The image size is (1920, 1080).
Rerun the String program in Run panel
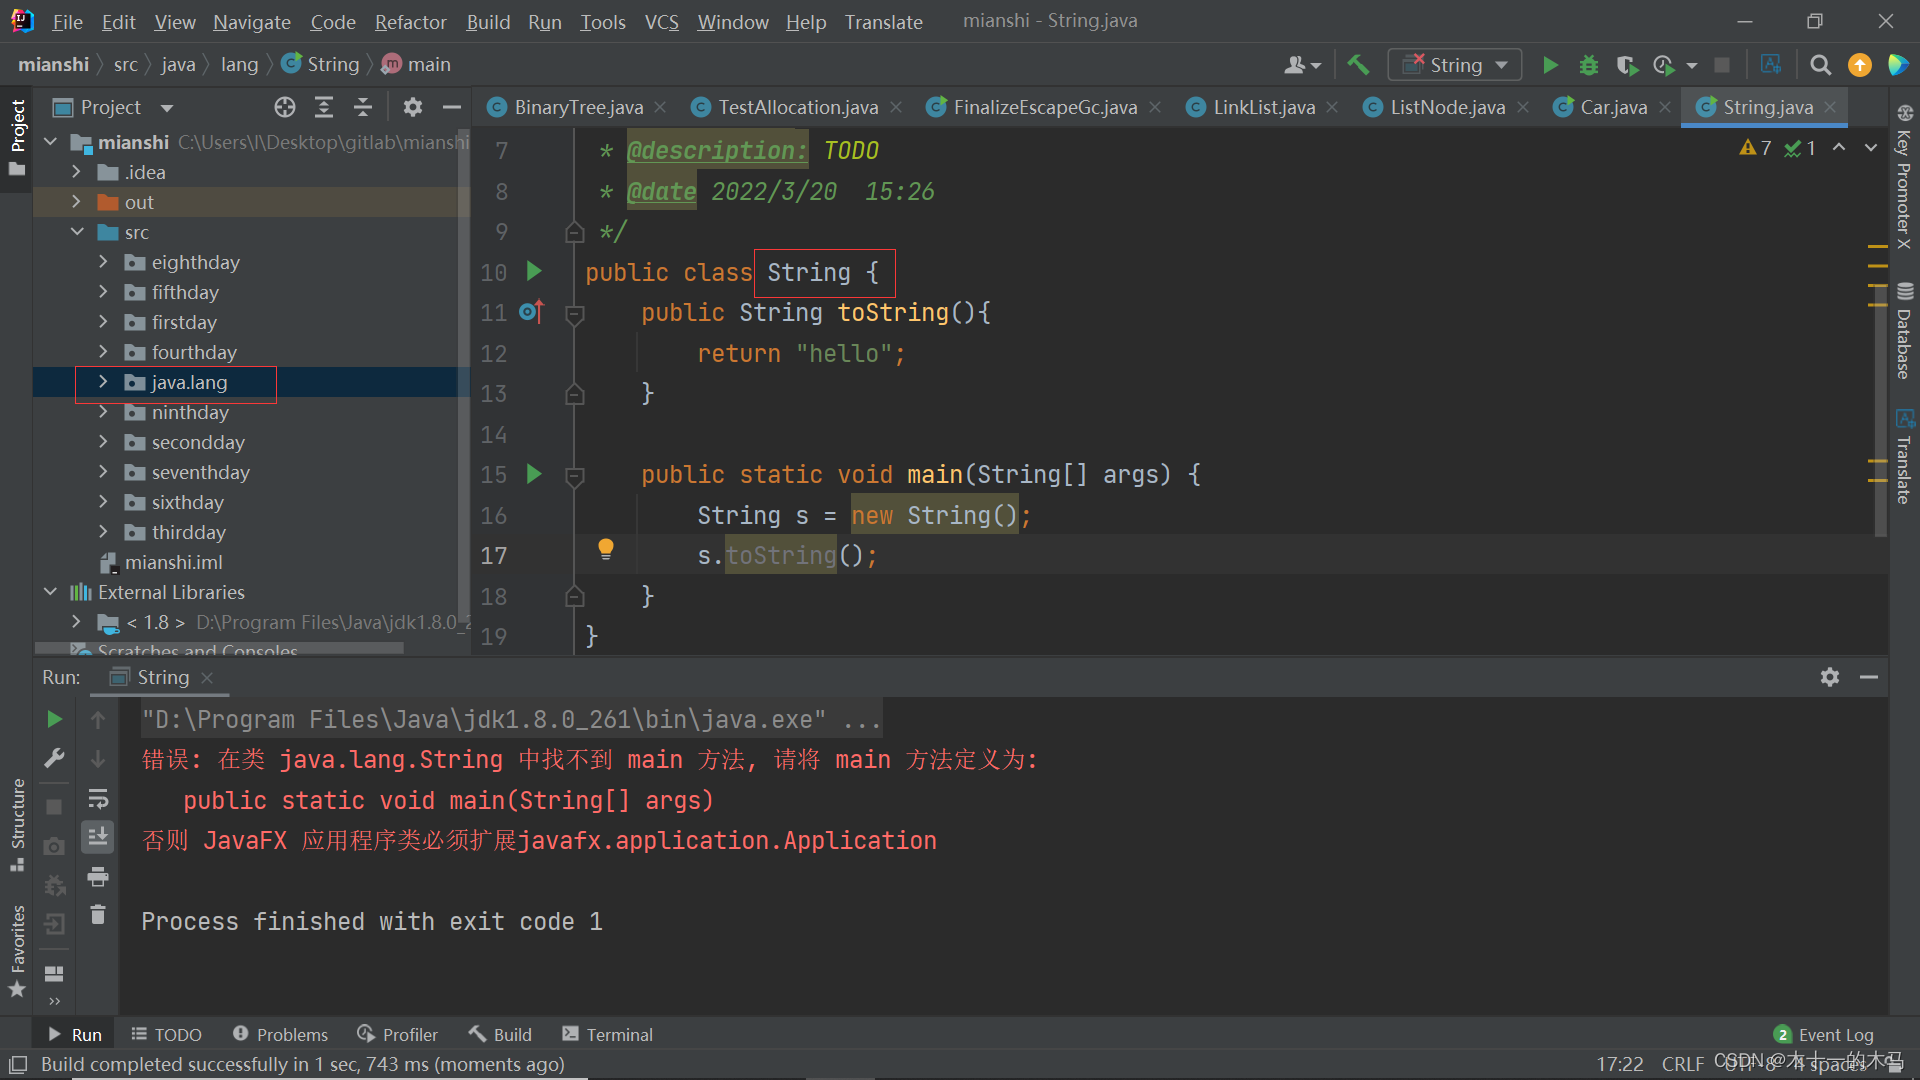coord(54,719)
